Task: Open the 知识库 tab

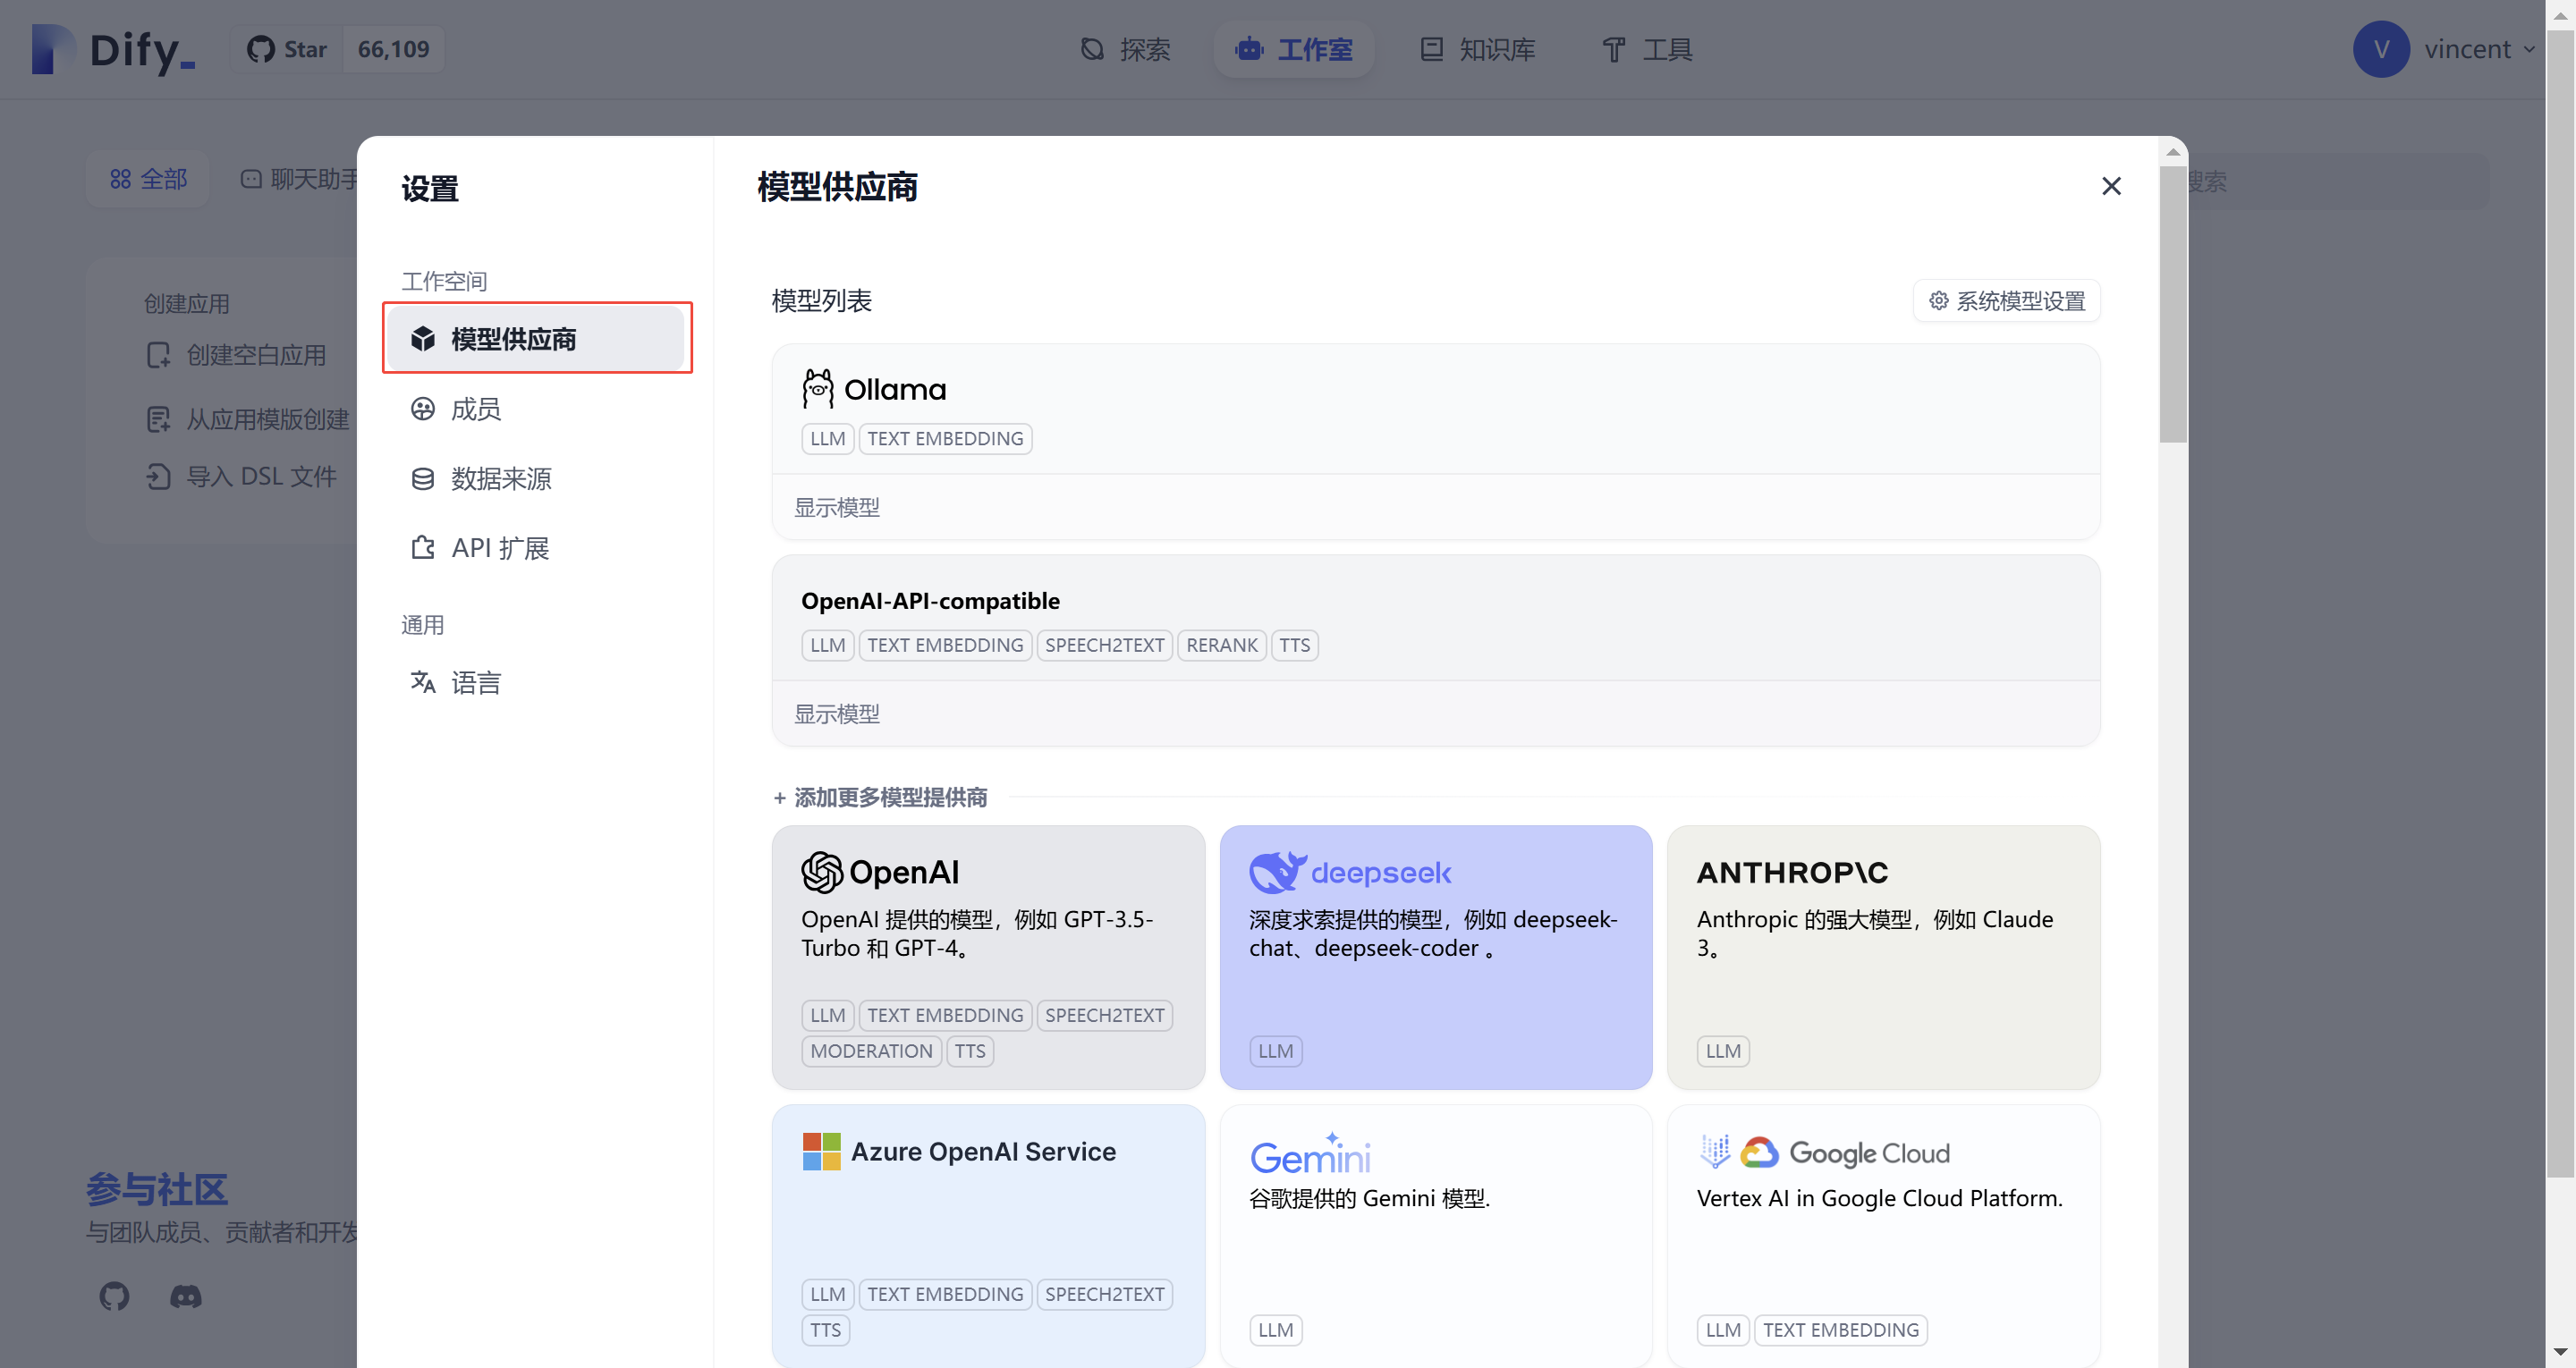Action: click(x=1477, y=49)
